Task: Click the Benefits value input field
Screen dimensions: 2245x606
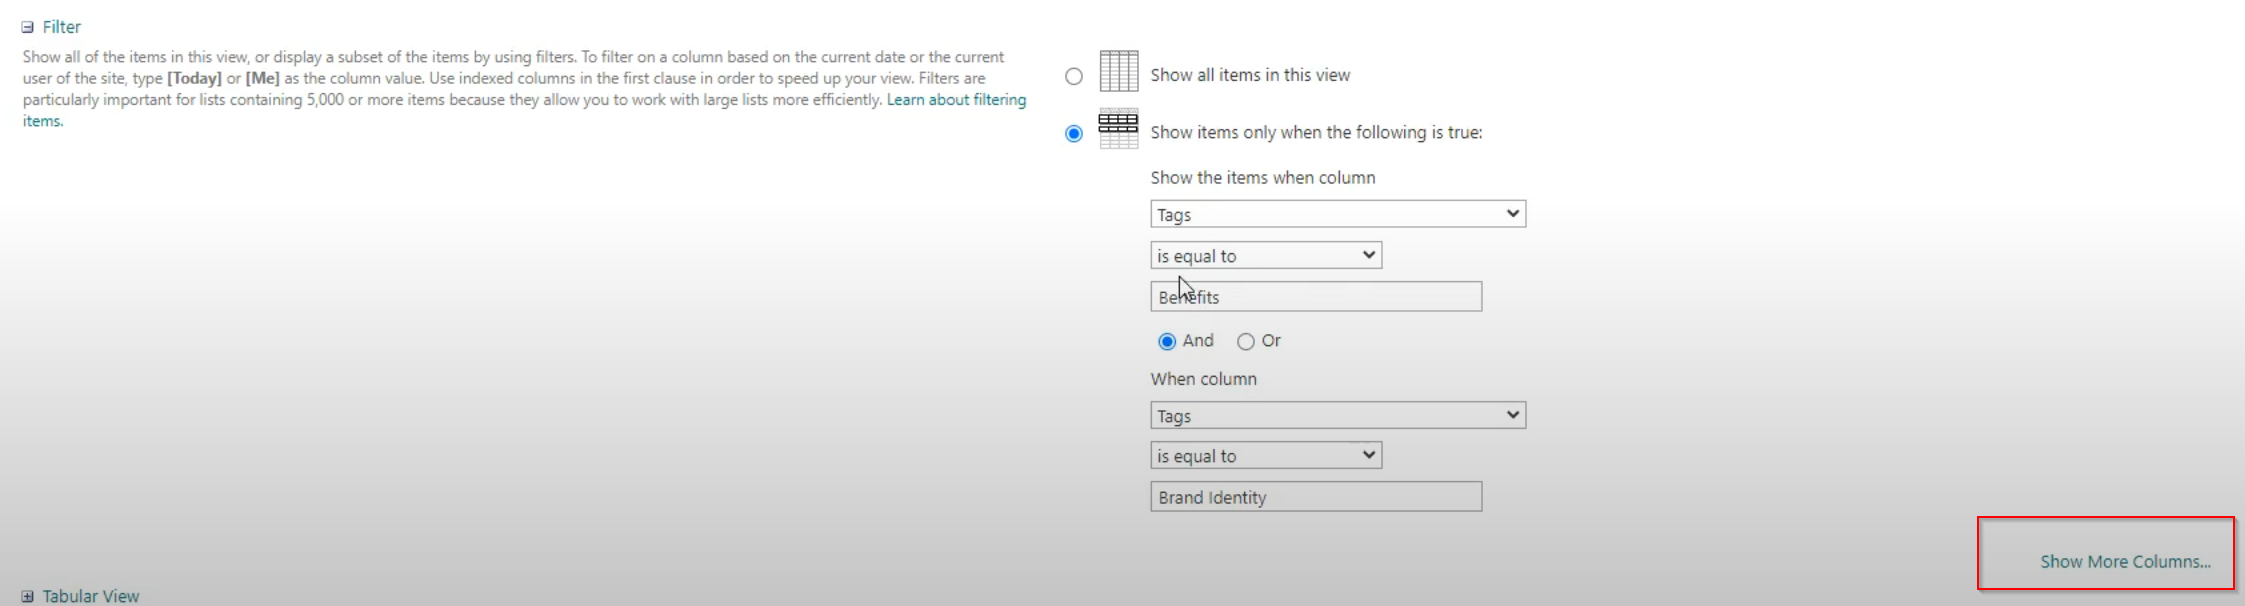Action: pos(1316,297)
